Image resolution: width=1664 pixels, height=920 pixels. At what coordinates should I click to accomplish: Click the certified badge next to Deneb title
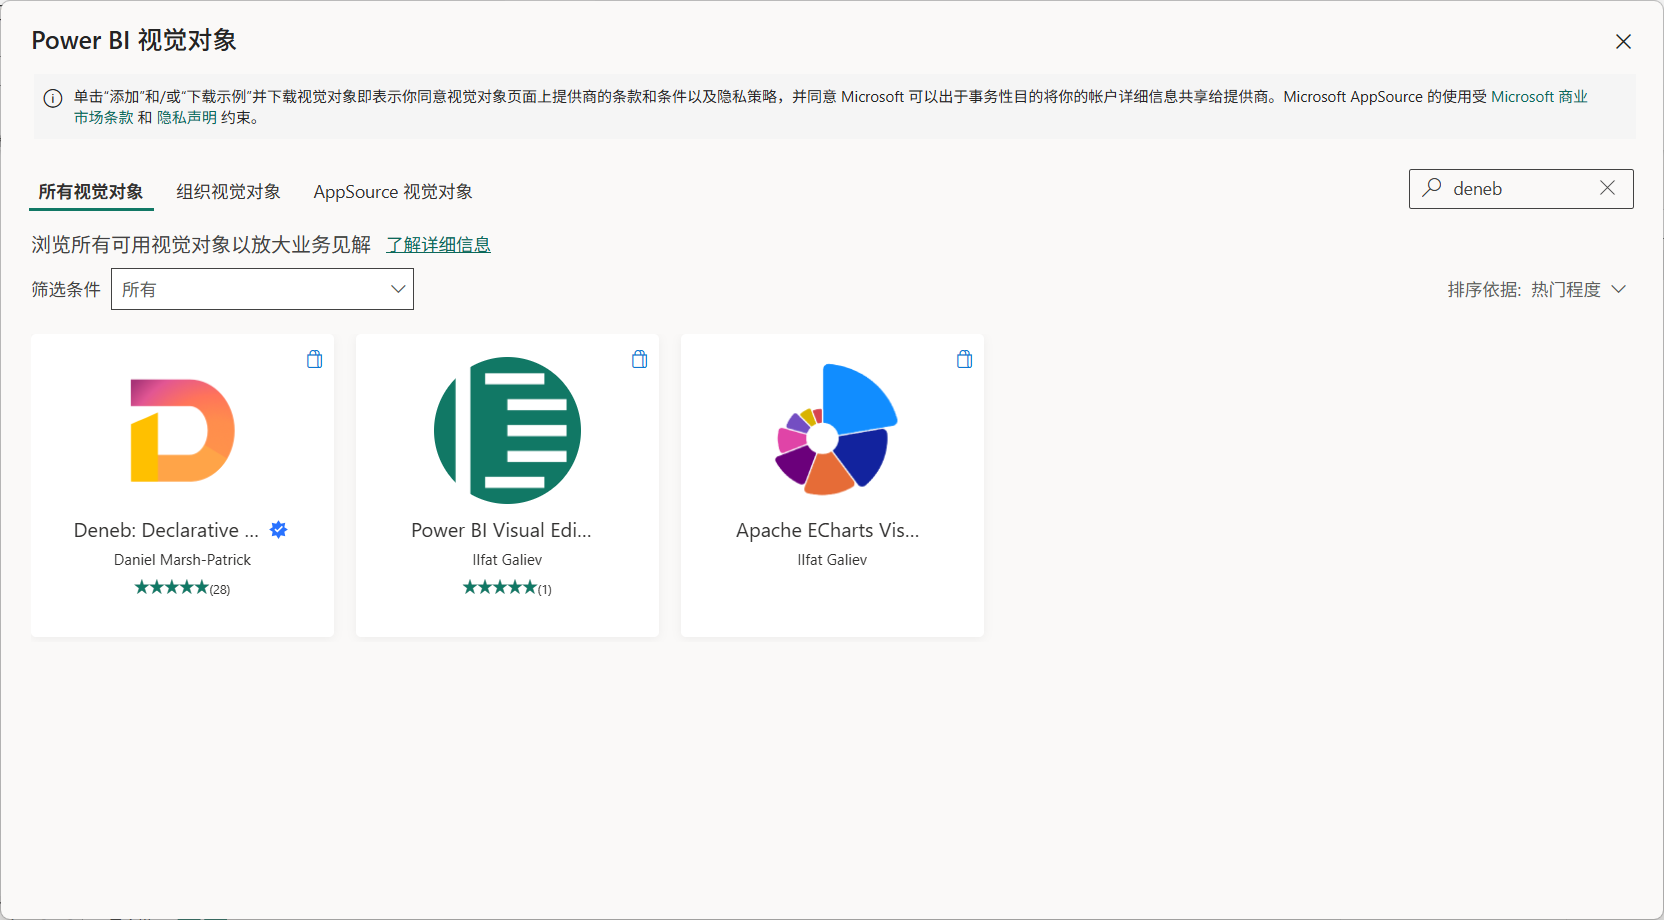(279, 530)
